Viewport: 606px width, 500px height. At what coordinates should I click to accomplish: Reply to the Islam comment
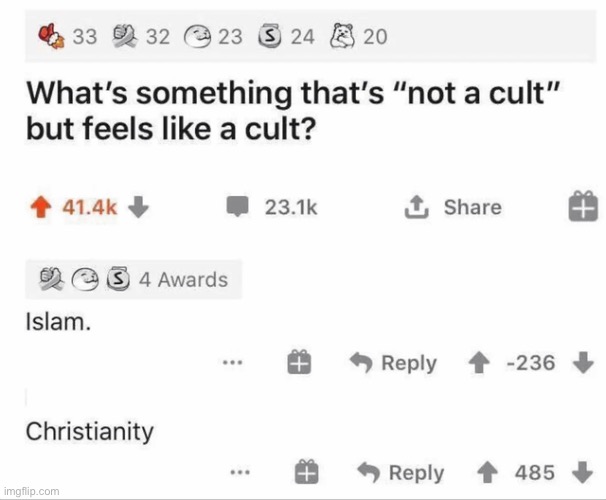click(391, 362)
